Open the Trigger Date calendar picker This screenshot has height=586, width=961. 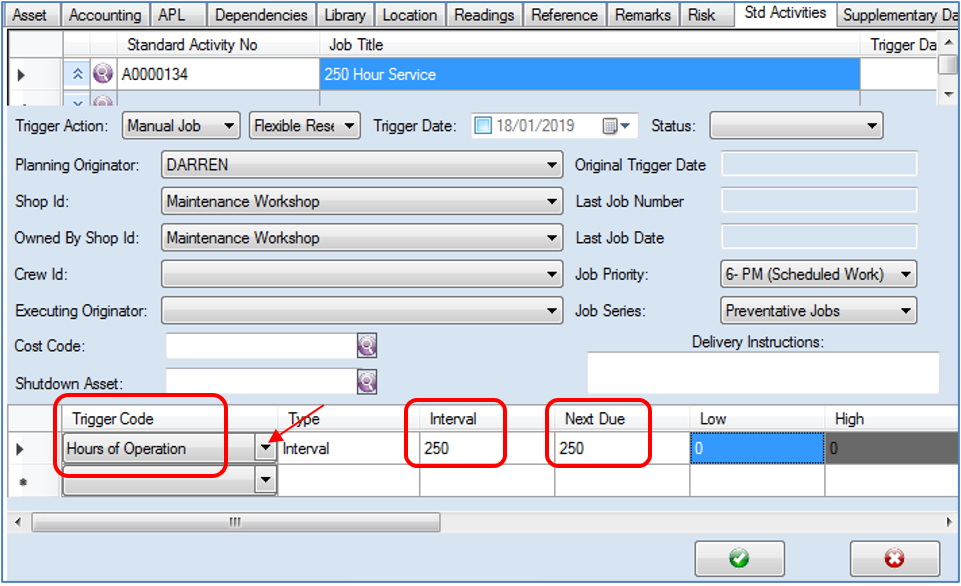(x=617, y=126)
